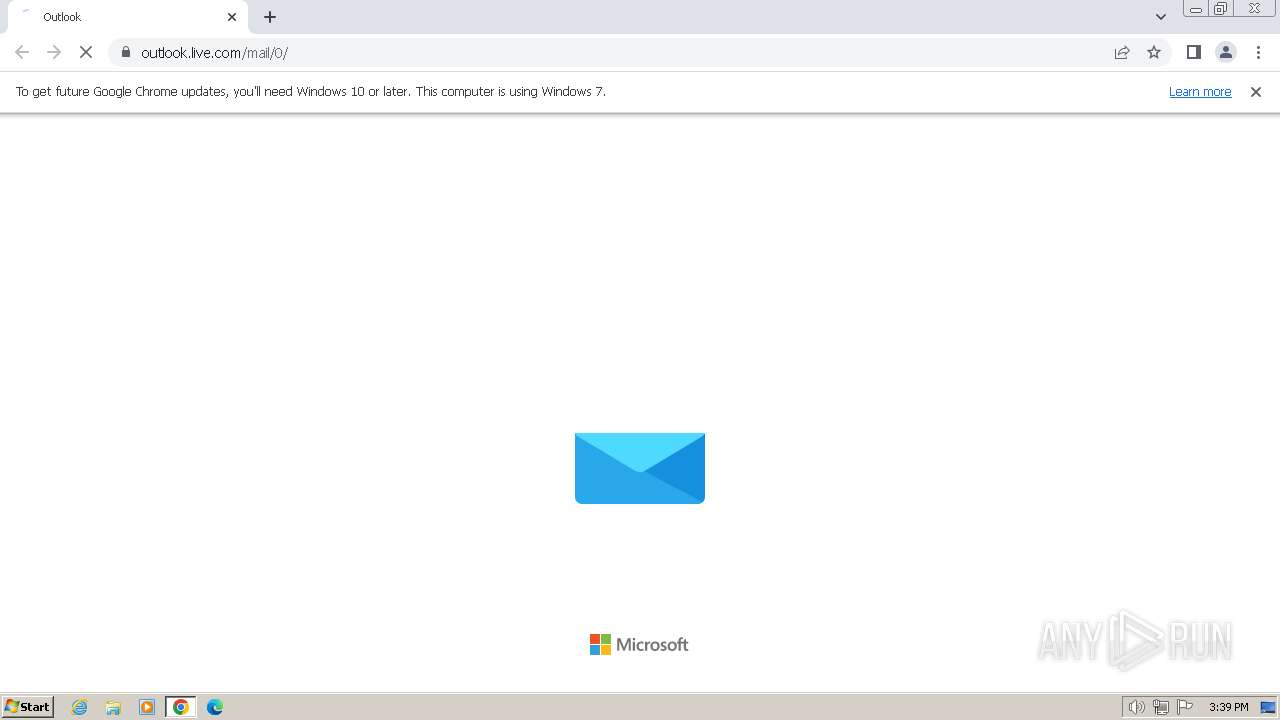Toggle the Chrome side panel
This screenshot has width=1280, height=720.
[x=1194, y=52]
